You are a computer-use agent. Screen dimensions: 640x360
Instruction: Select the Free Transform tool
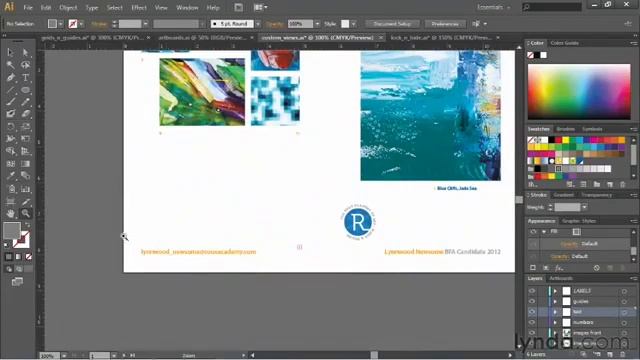point(25,139)
